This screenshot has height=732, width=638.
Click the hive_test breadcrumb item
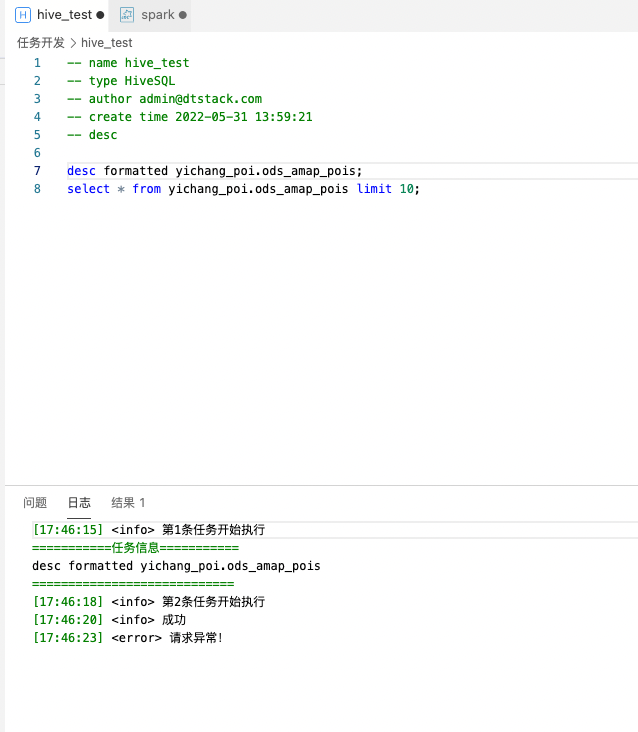click(x=106, y=43)
